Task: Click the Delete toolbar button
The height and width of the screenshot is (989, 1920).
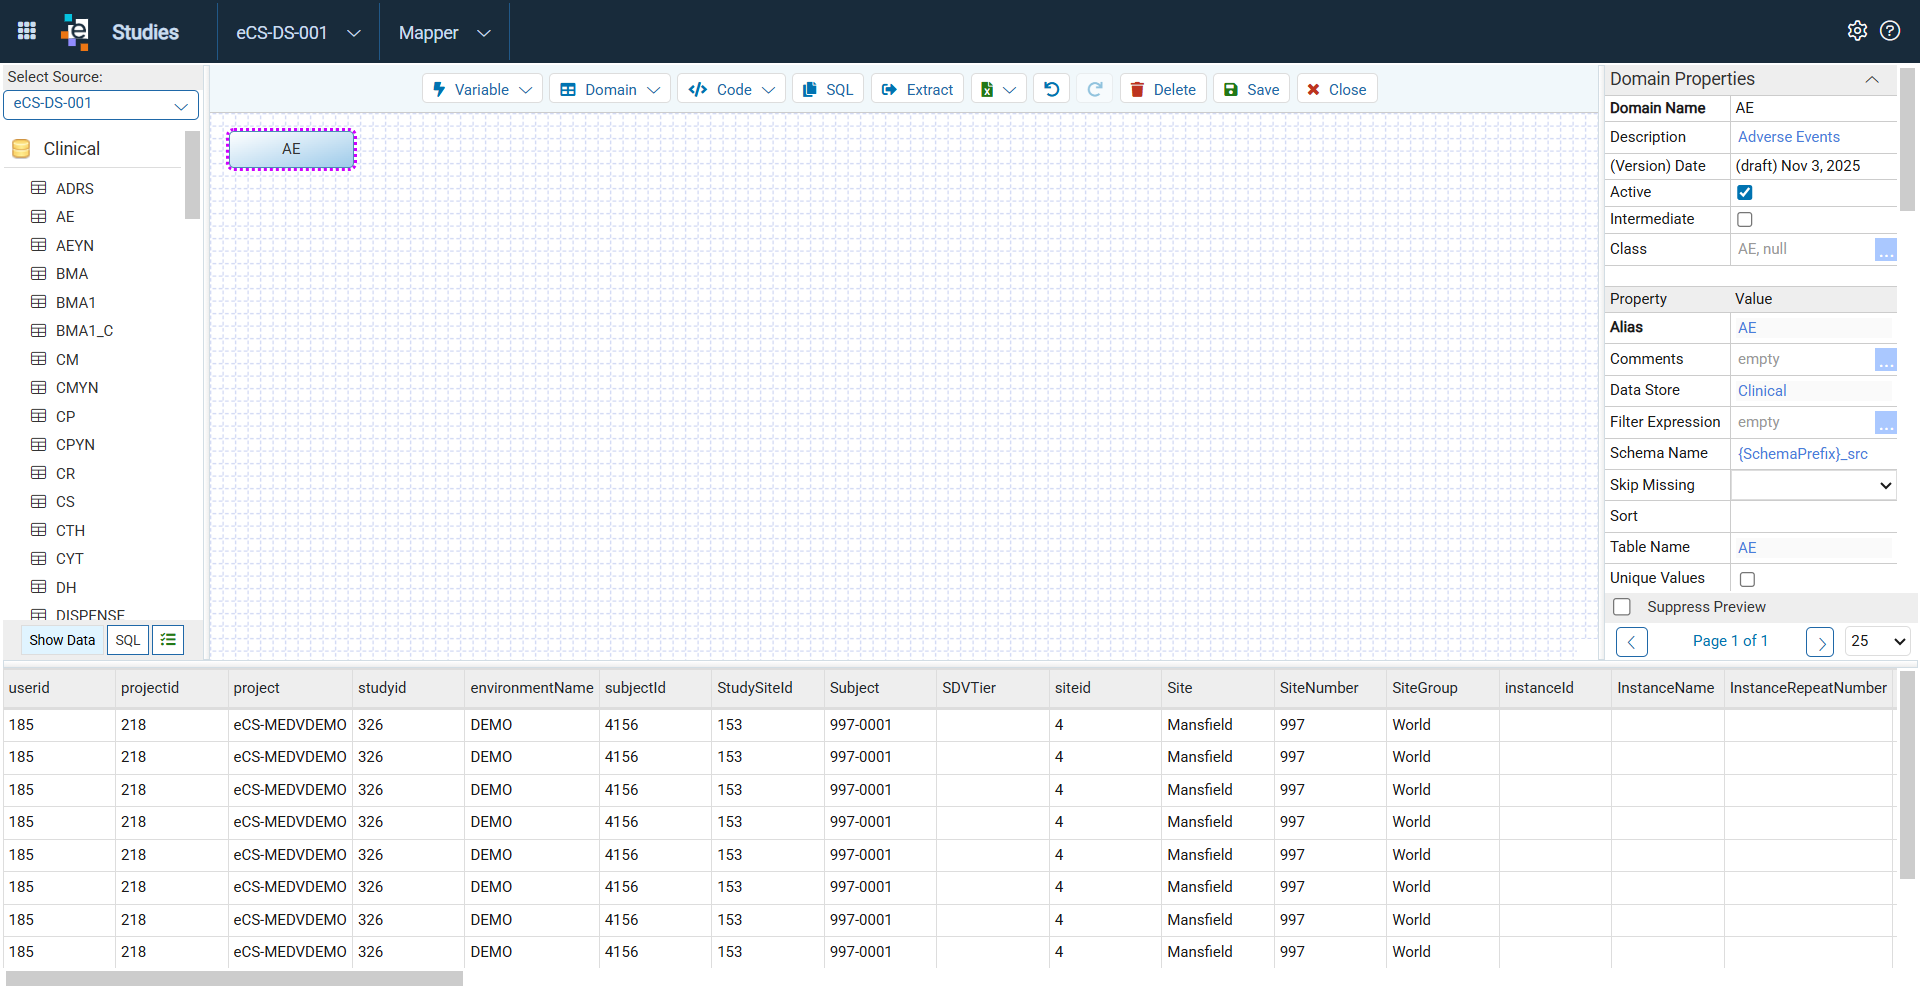Action: [x=1163, y=89]
